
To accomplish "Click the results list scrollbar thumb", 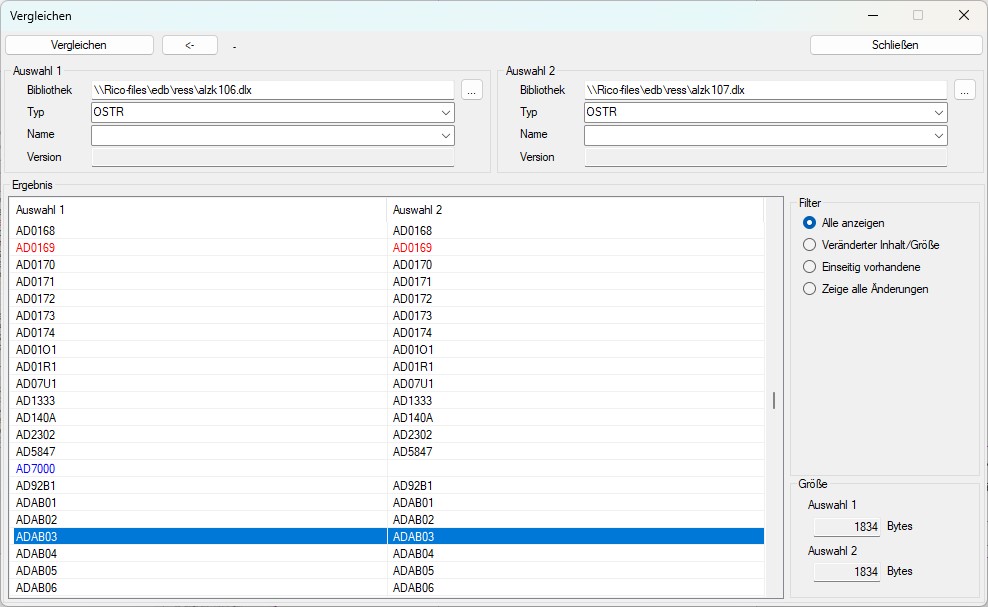I will point(773,400).
